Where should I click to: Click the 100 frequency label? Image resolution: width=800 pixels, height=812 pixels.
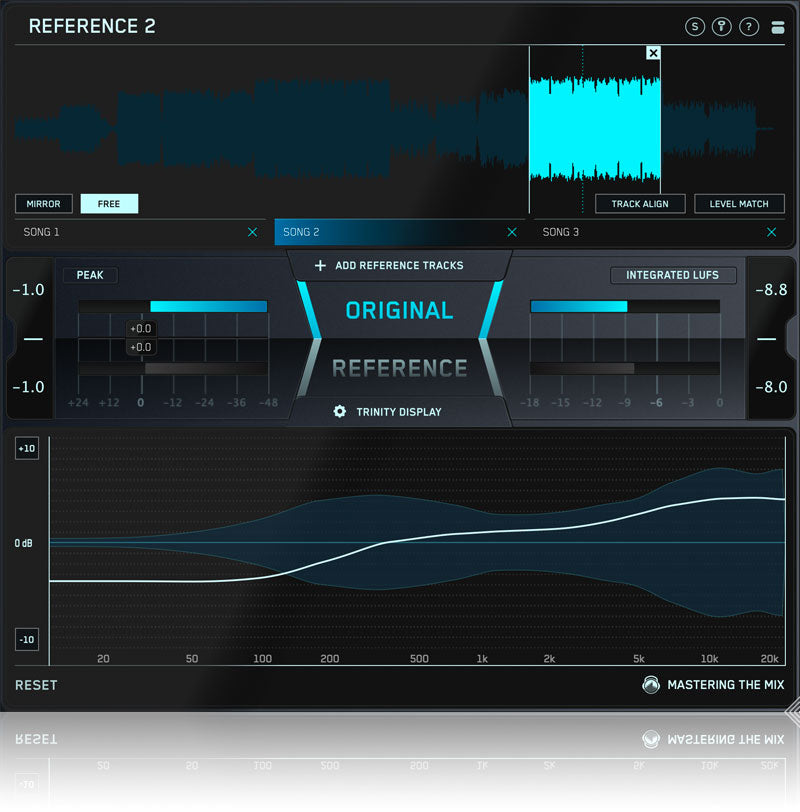click(263, 659)
